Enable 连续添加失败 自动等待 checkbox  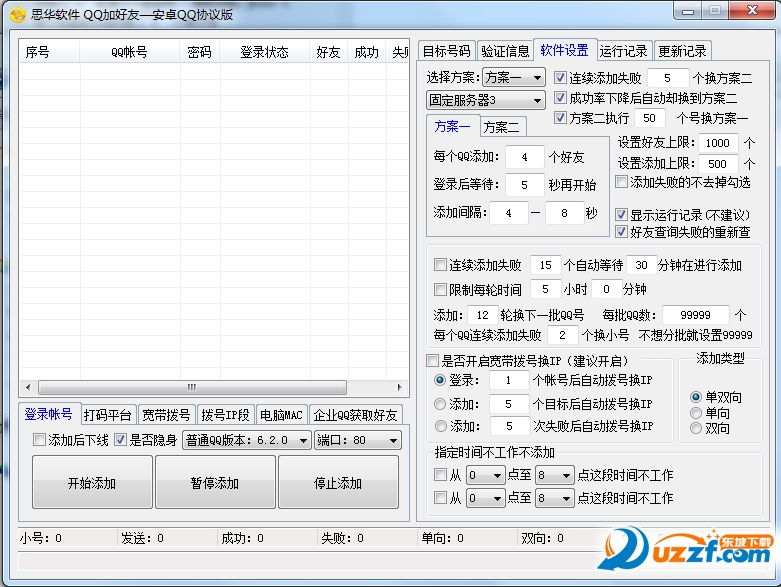click(440, 264)
